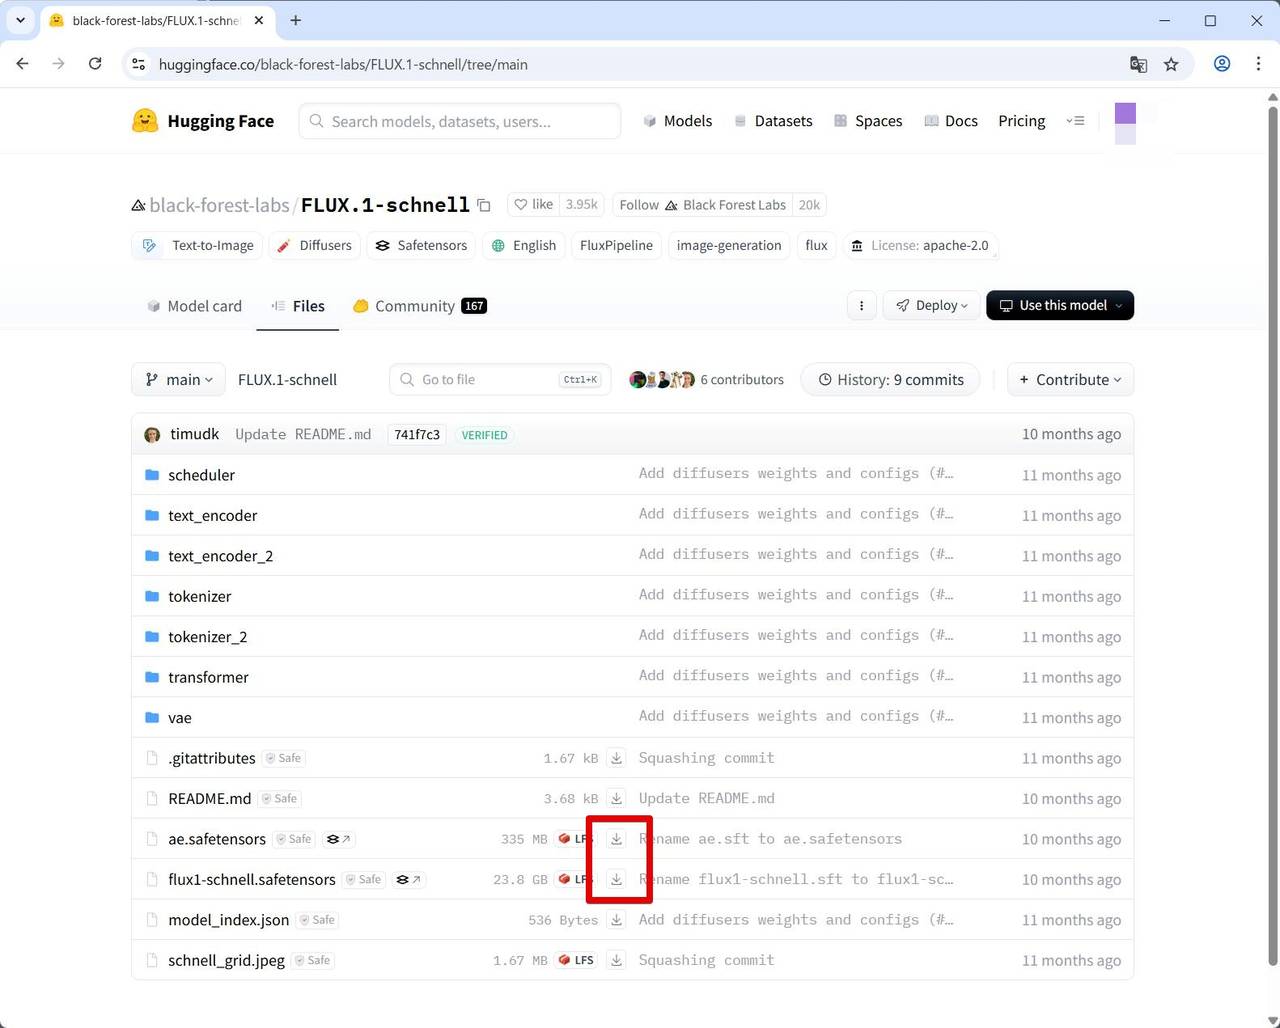Open the Contribute dropdown

coord(1070,380)
